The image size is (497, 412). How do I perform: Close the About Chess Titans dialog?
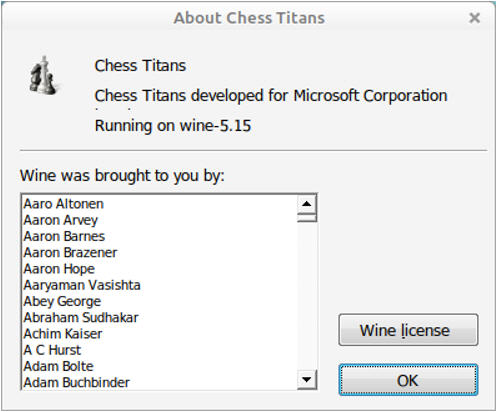(x=474, y=18)
